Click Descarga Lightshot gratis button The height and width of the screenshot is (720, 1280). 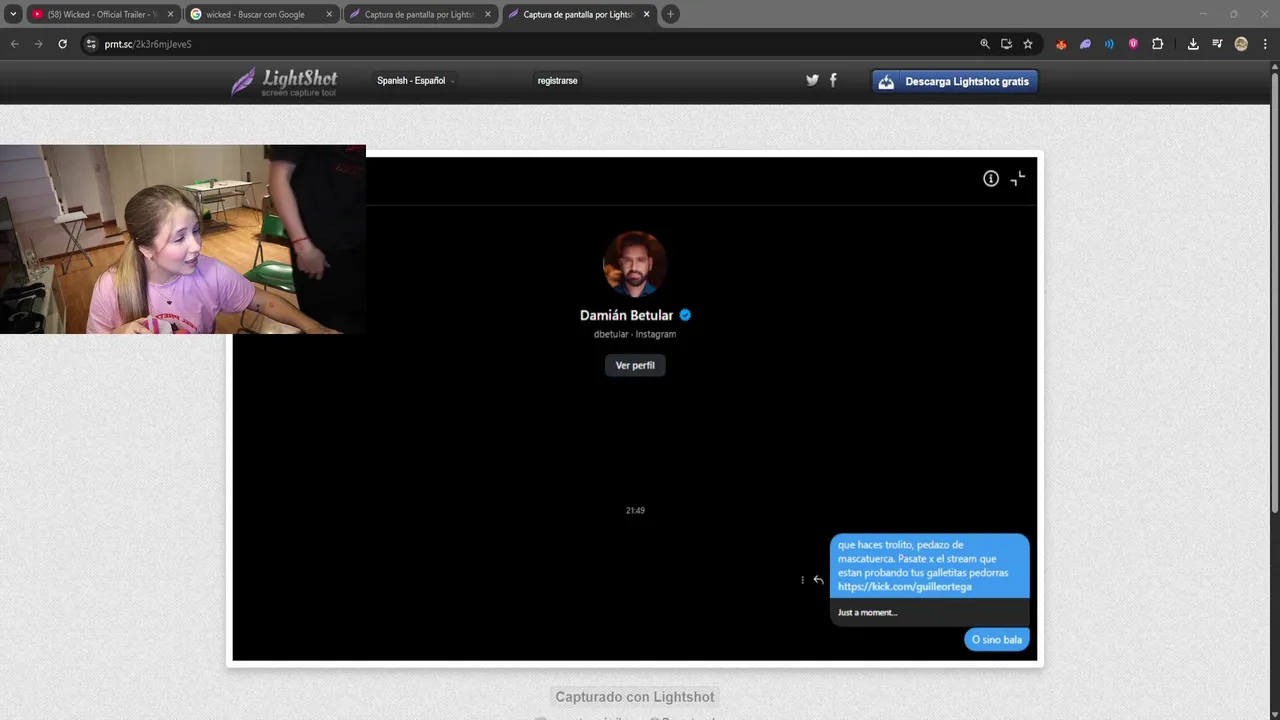[955, 81]
